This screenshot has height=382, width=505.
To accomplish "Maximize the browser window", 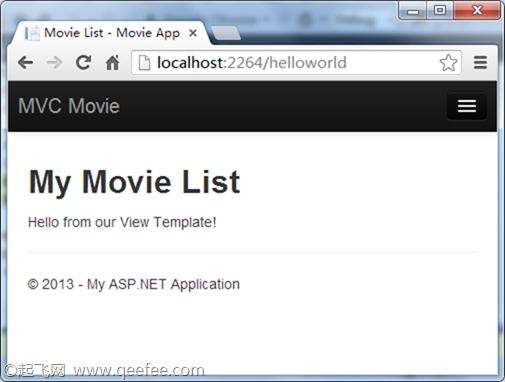I will pyautogui.click(x=440, y=11).
